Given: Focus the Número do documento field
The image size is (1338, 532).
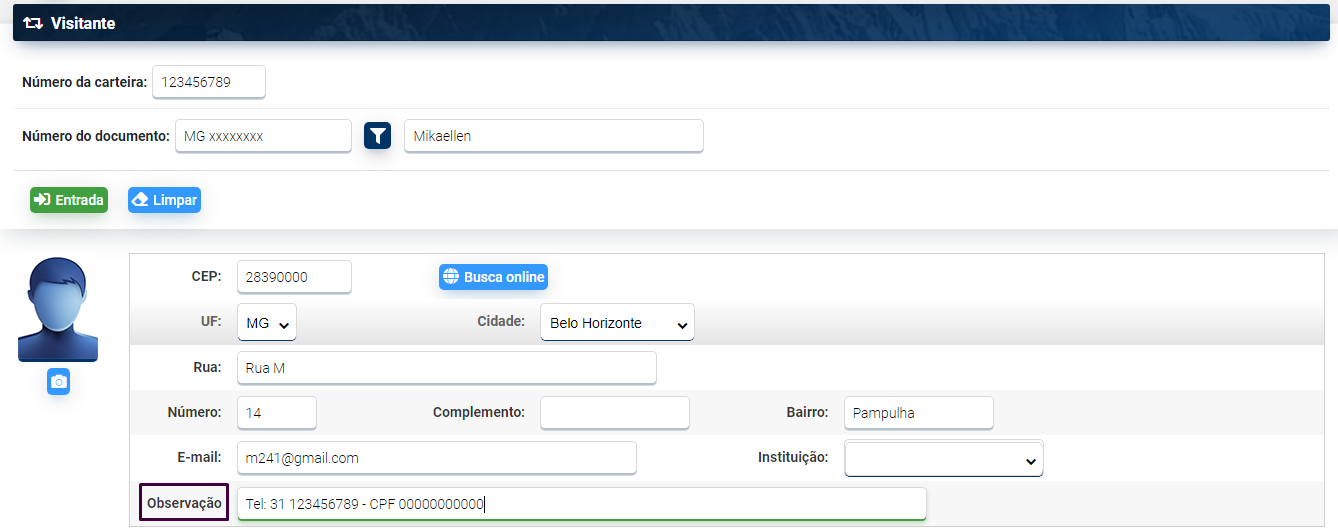Looking at the screenshot, I should (x=263, y=136).
